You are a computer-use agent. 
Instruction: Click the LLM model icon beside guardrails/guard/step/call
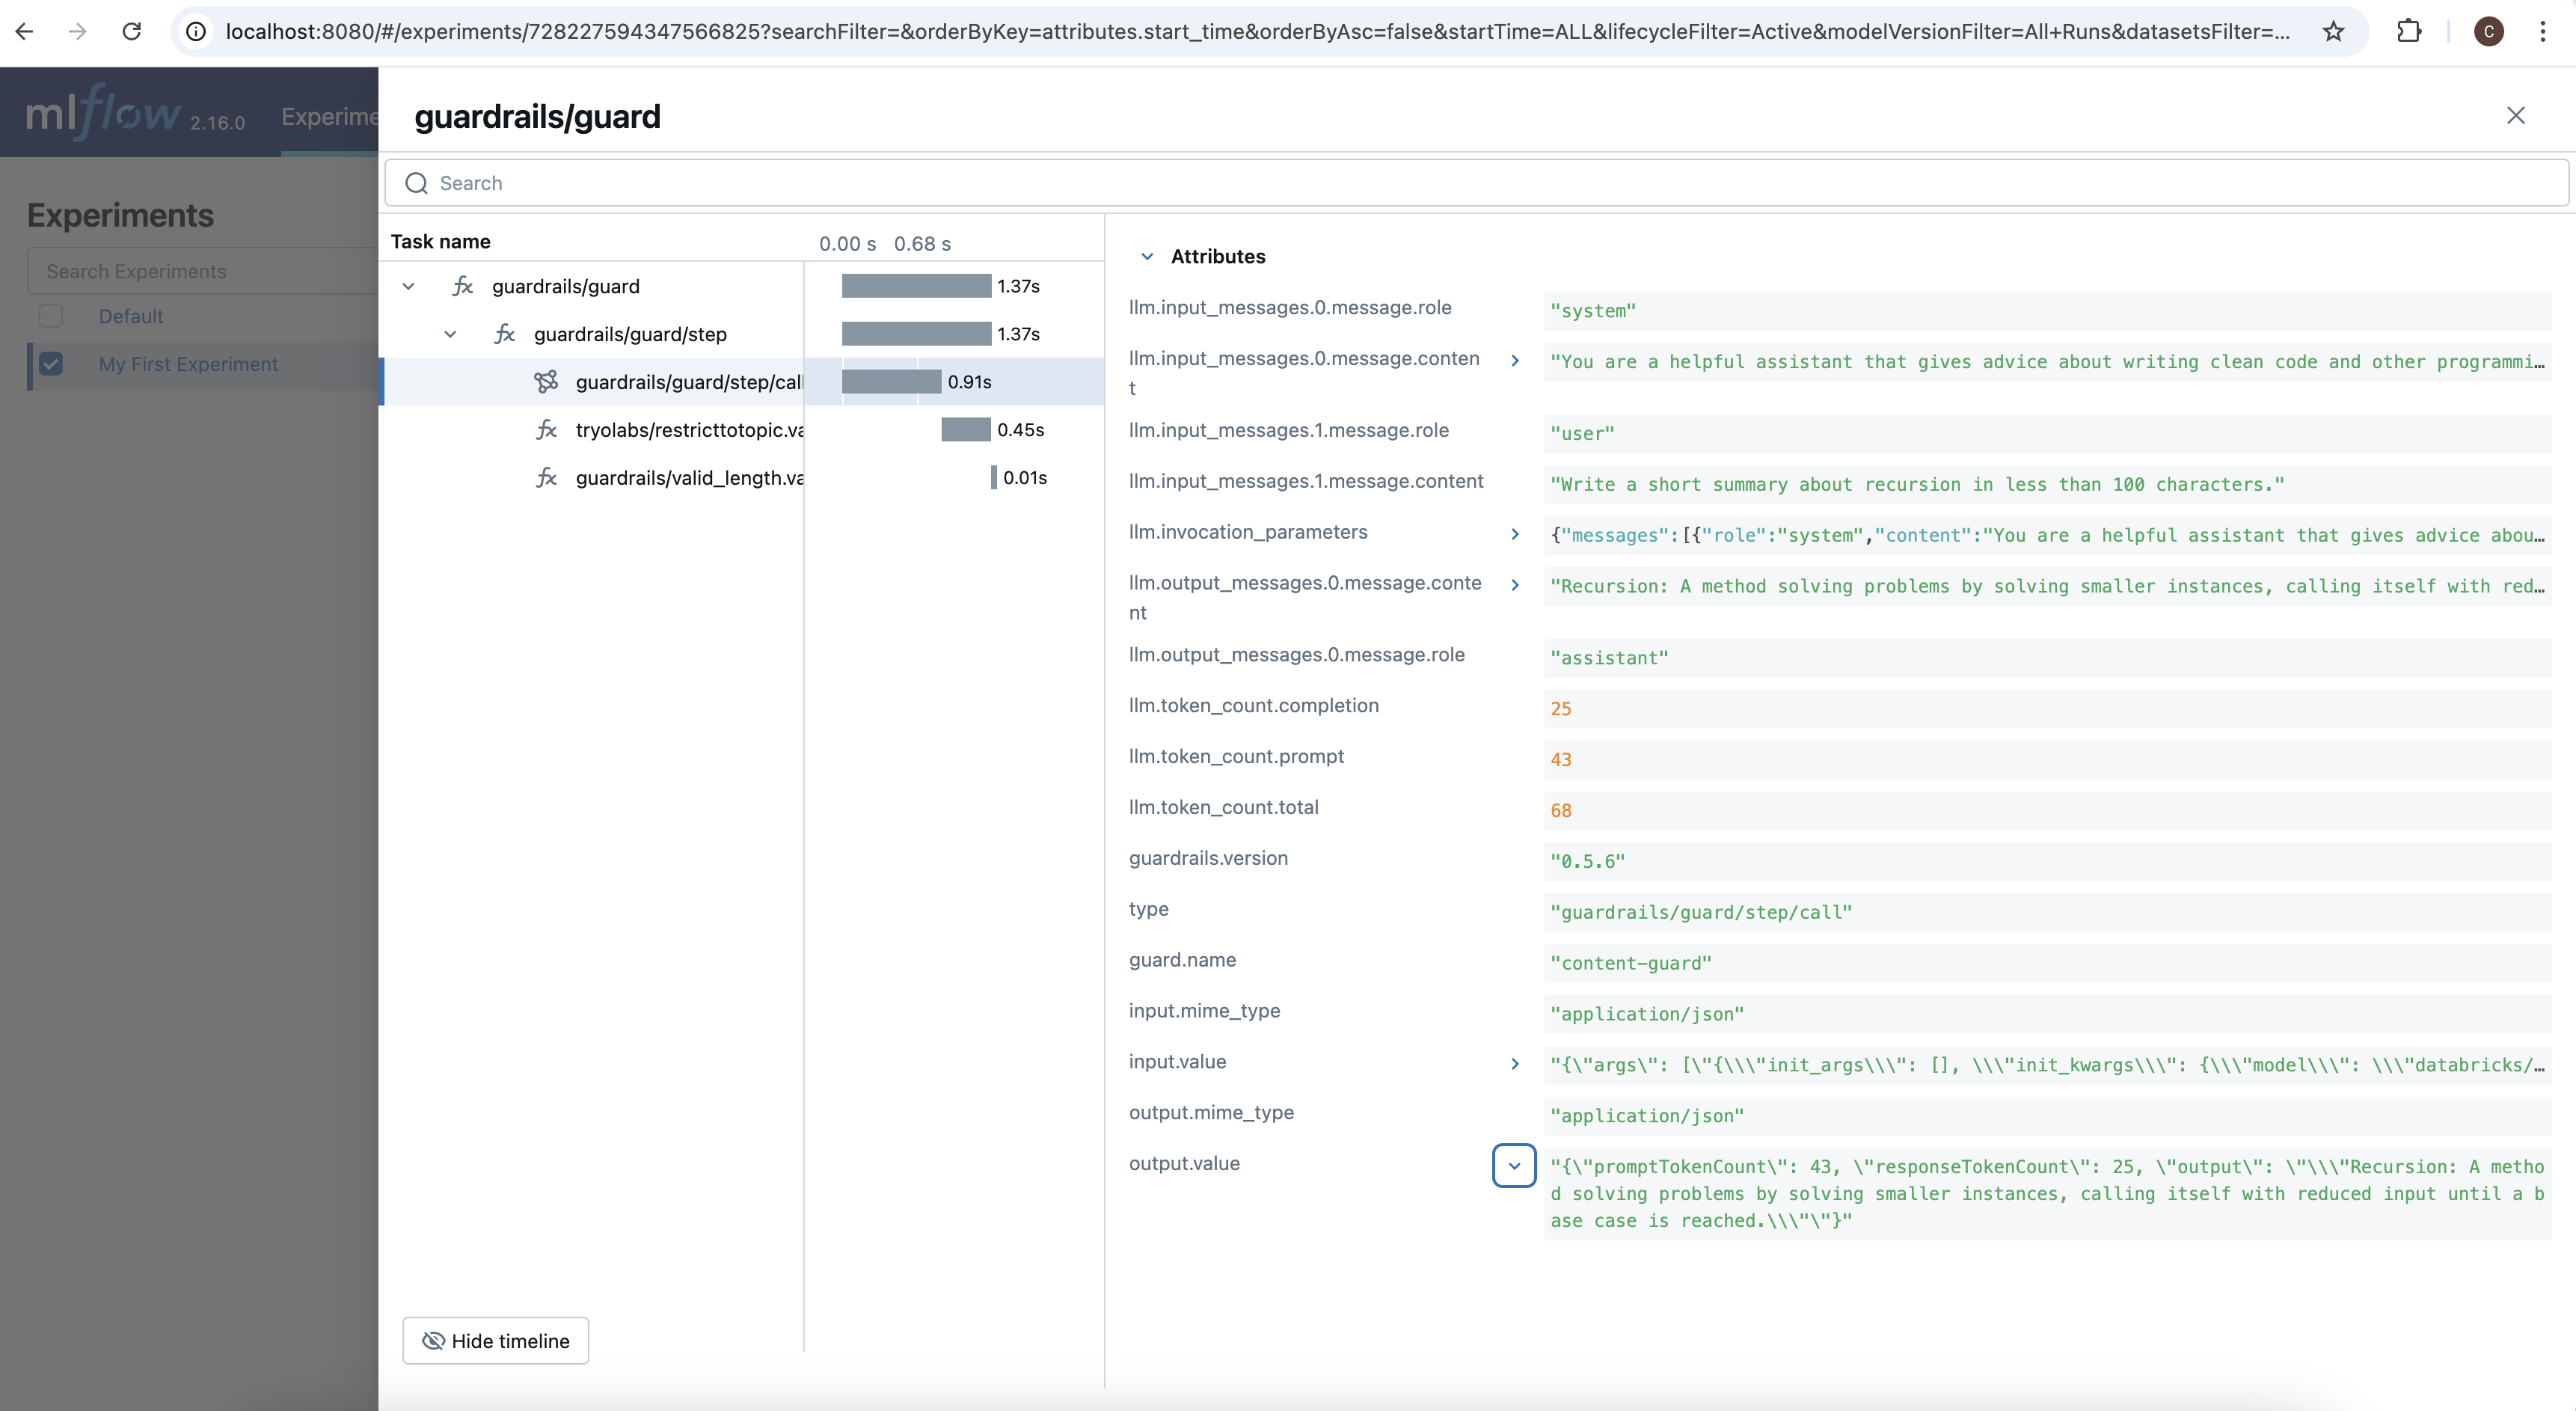pyautogui.click(x=546, y=382)
